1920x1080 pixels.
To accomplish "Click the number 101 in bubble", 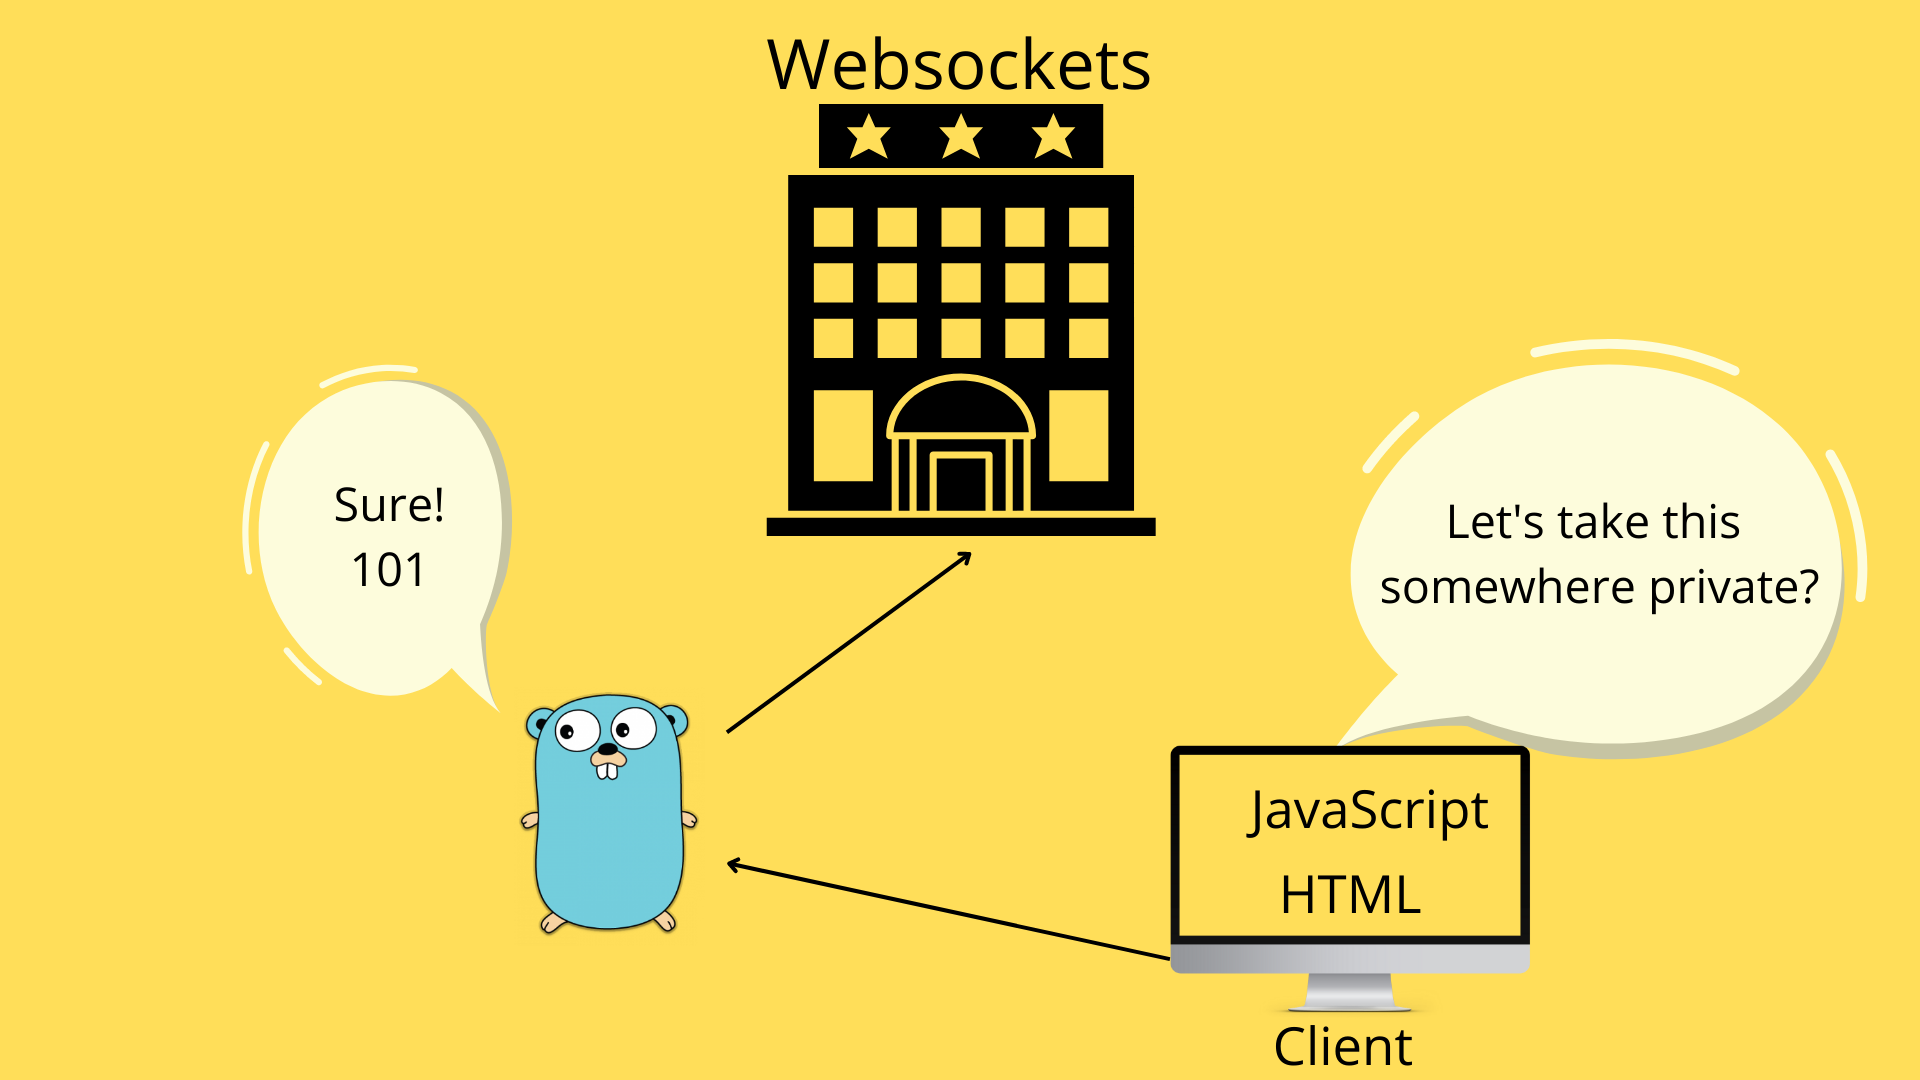I will point(388,570).
